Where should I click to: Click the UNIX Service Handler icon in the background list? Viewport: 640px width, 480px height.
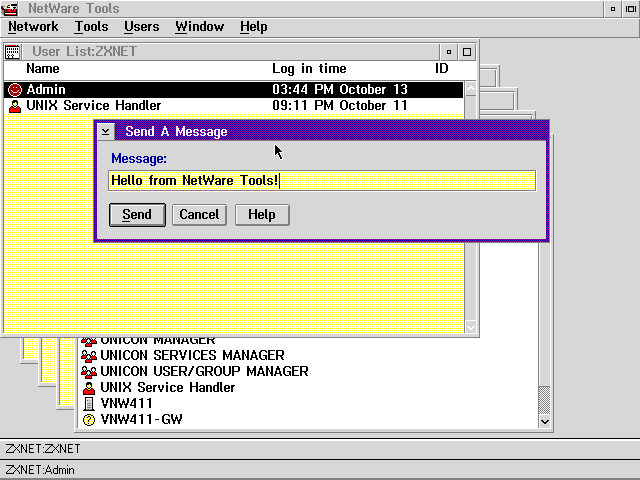(x=89, y=387)
